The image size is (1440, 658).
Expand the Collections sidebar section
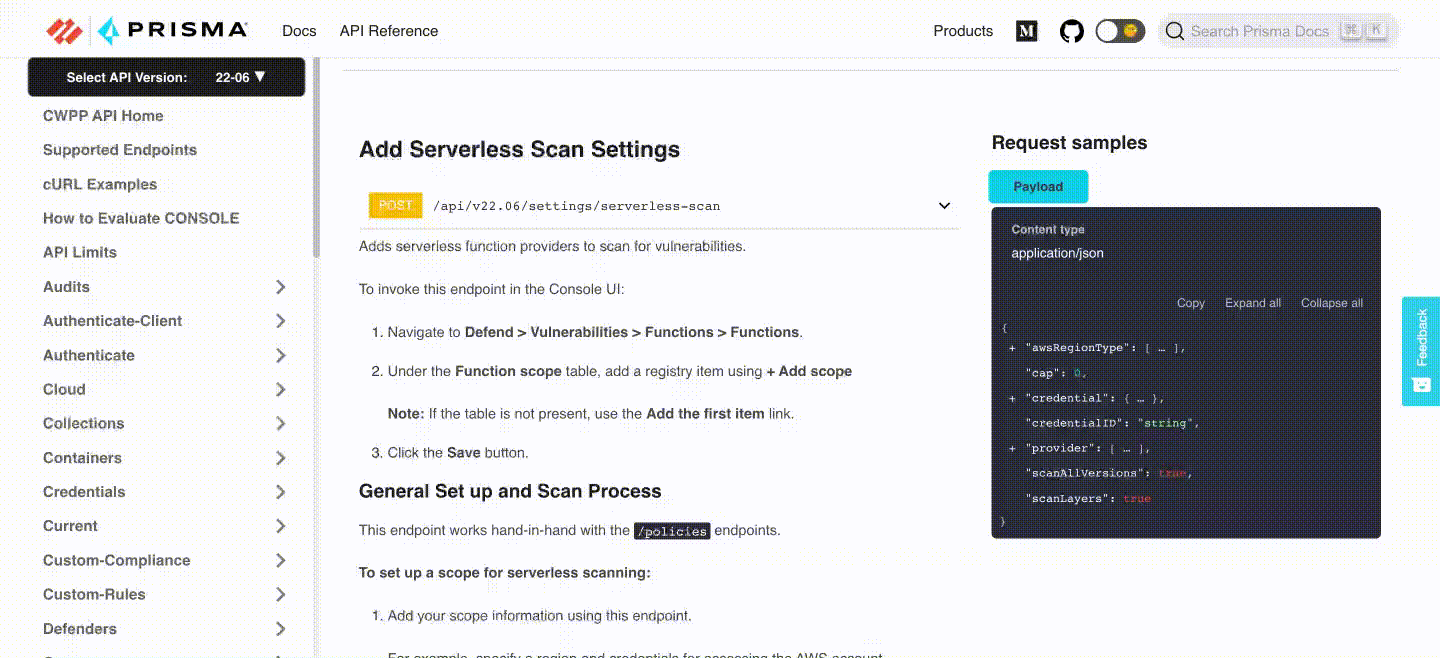166,423
